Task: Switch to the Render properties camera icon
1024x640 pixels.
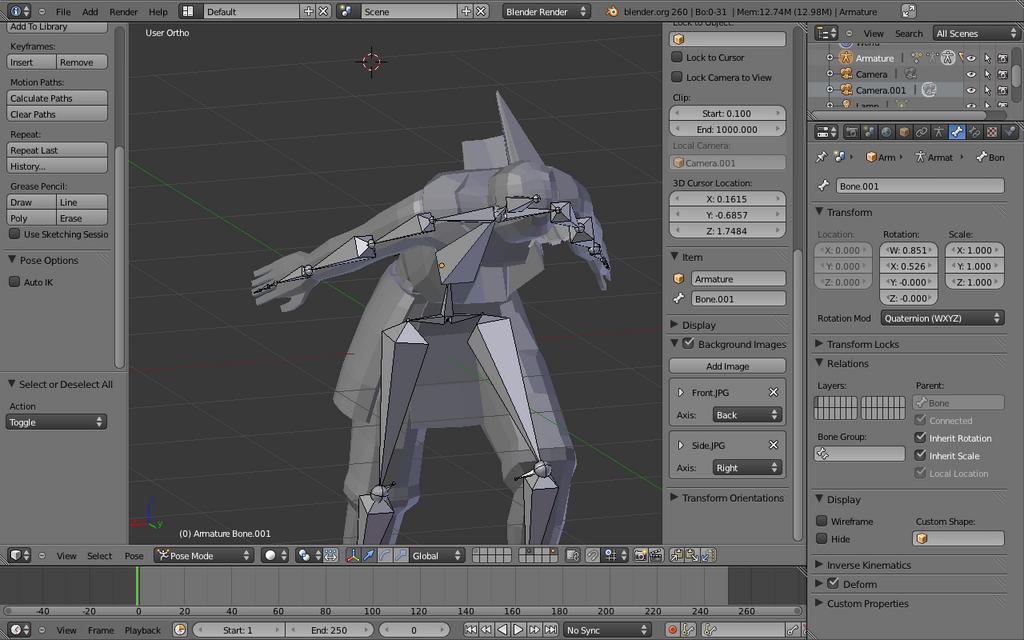Action: tap(853, 131)
